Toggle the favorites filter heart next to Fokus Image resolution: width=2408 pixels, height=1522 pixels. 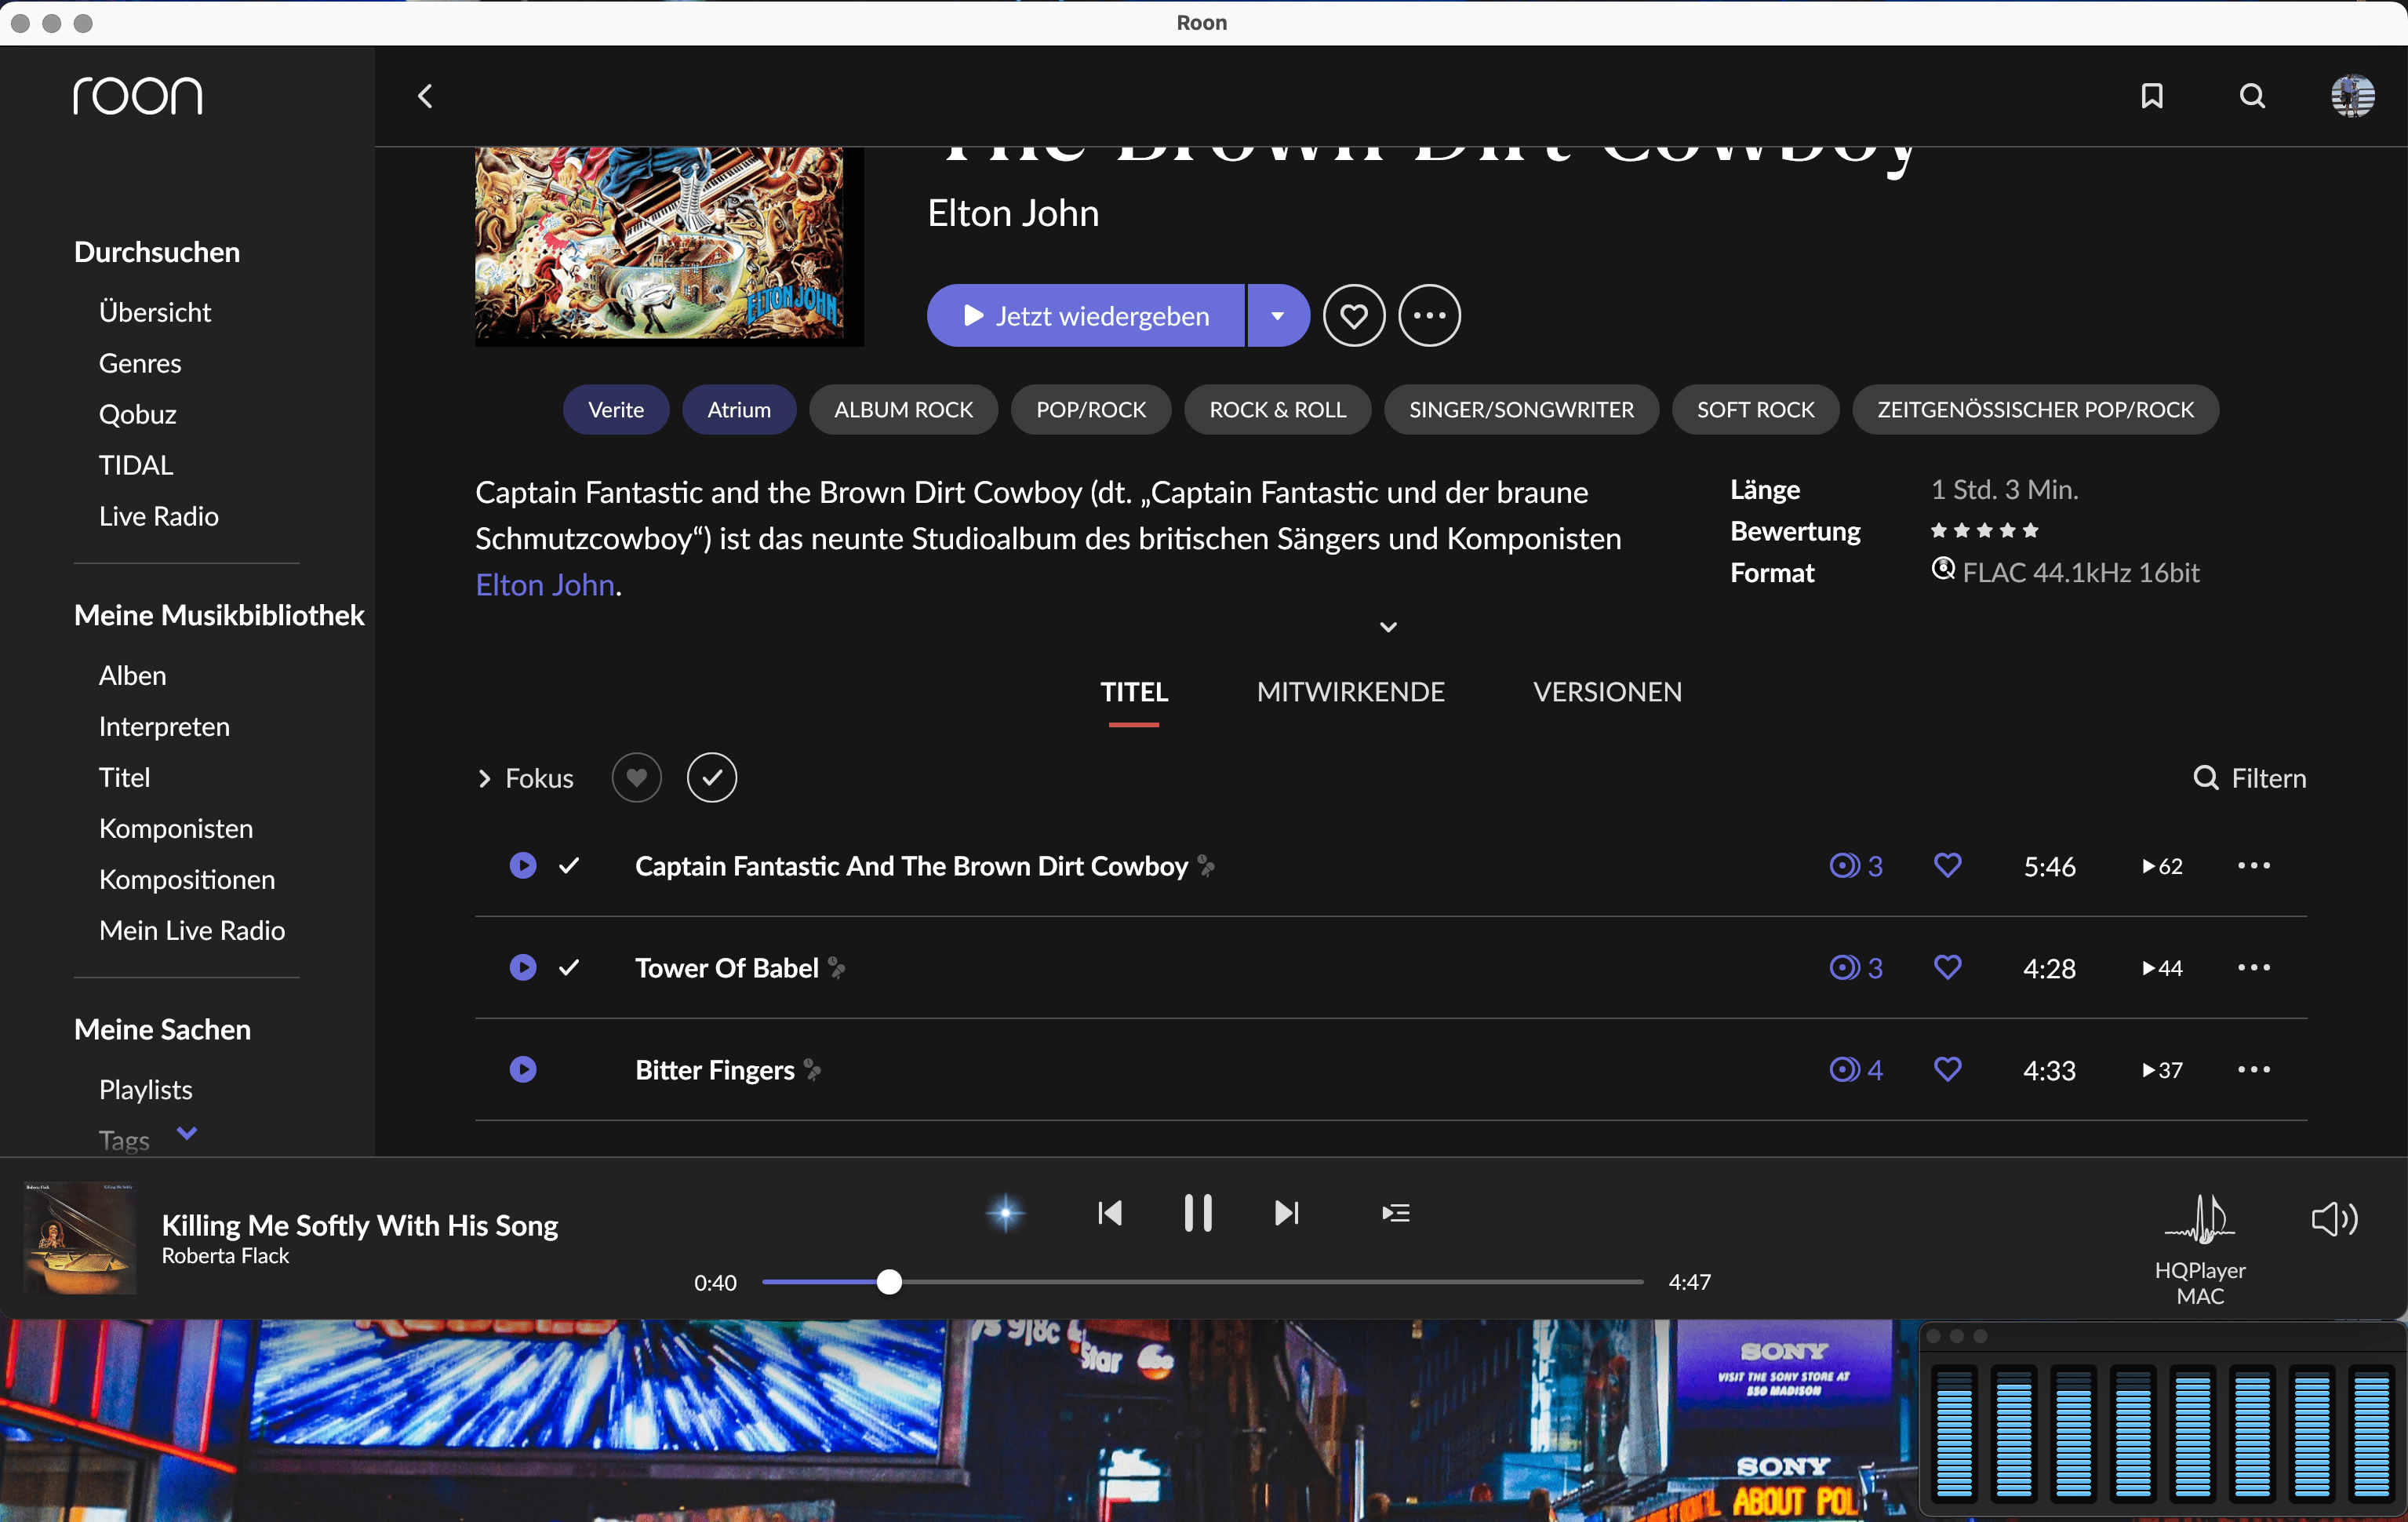click(x=637, y=778)
